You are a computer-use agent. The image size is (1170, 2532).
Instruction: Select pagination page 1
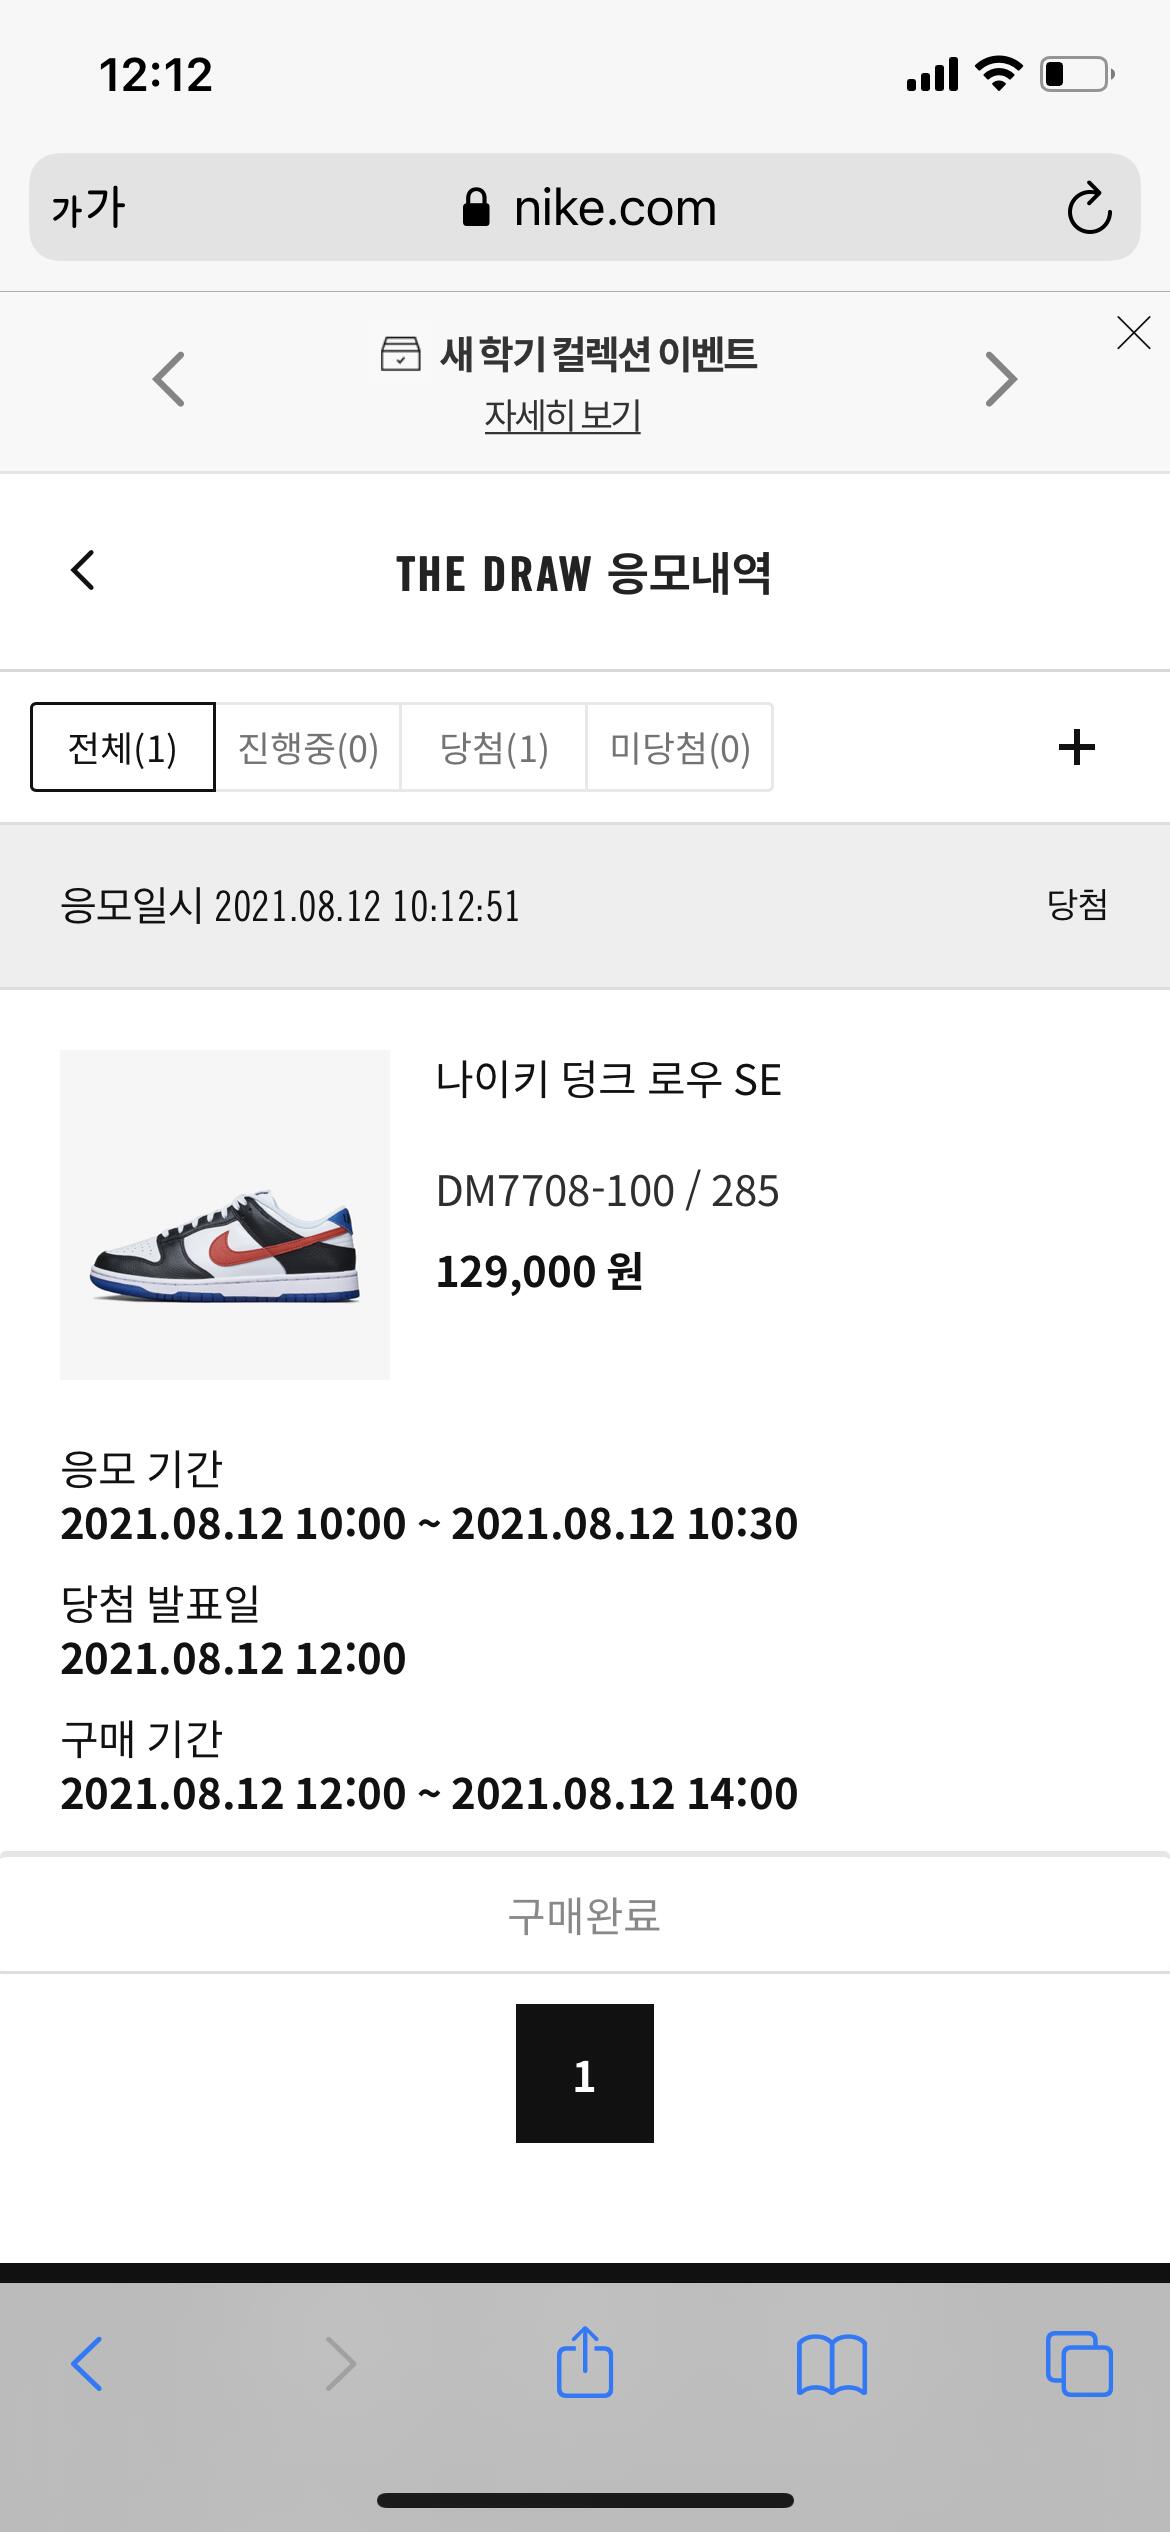tap(584, 2073)
